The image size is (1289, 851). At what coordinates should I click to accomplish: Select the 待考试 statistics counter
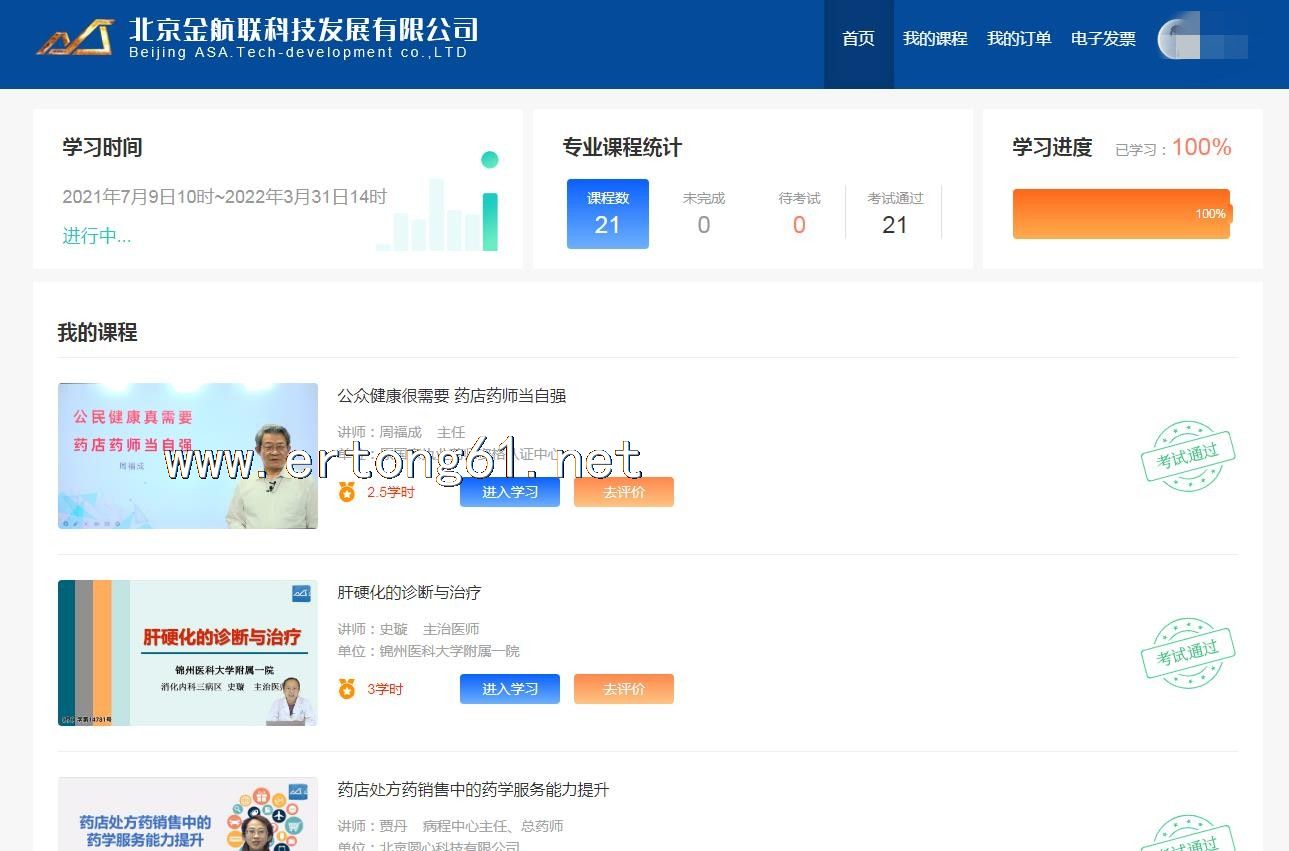pyautogui.click(x=799, y=213)
